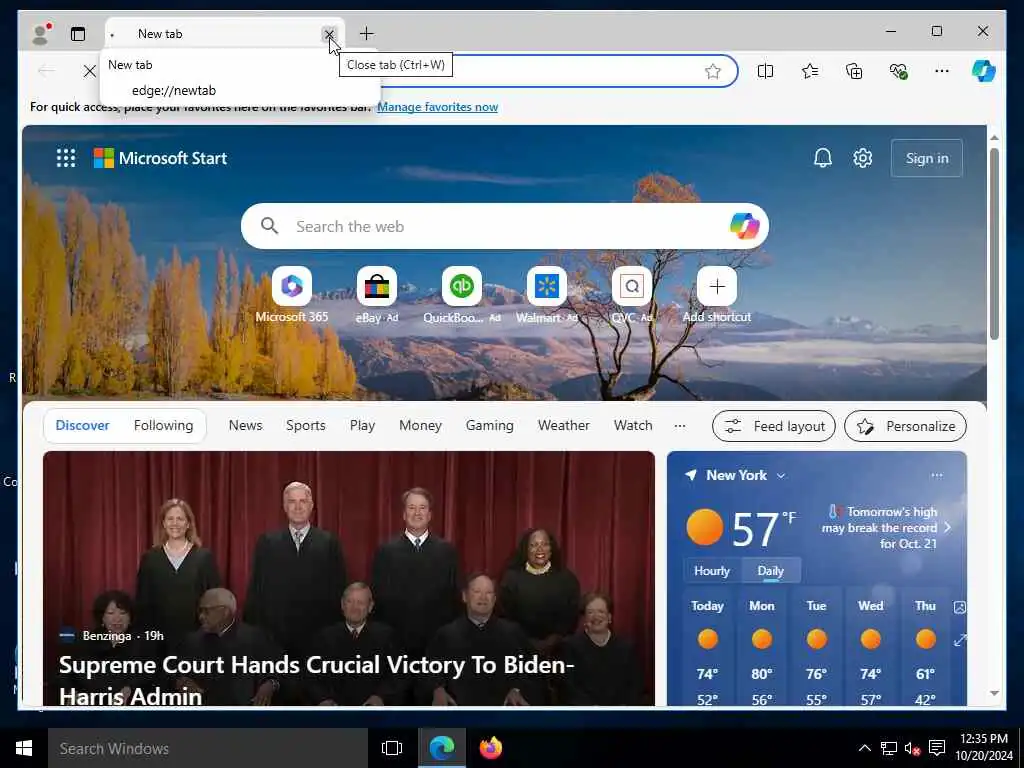Open a new tab with plus button
Viewport: 1024px width, 768px height.
coord(367,33)
